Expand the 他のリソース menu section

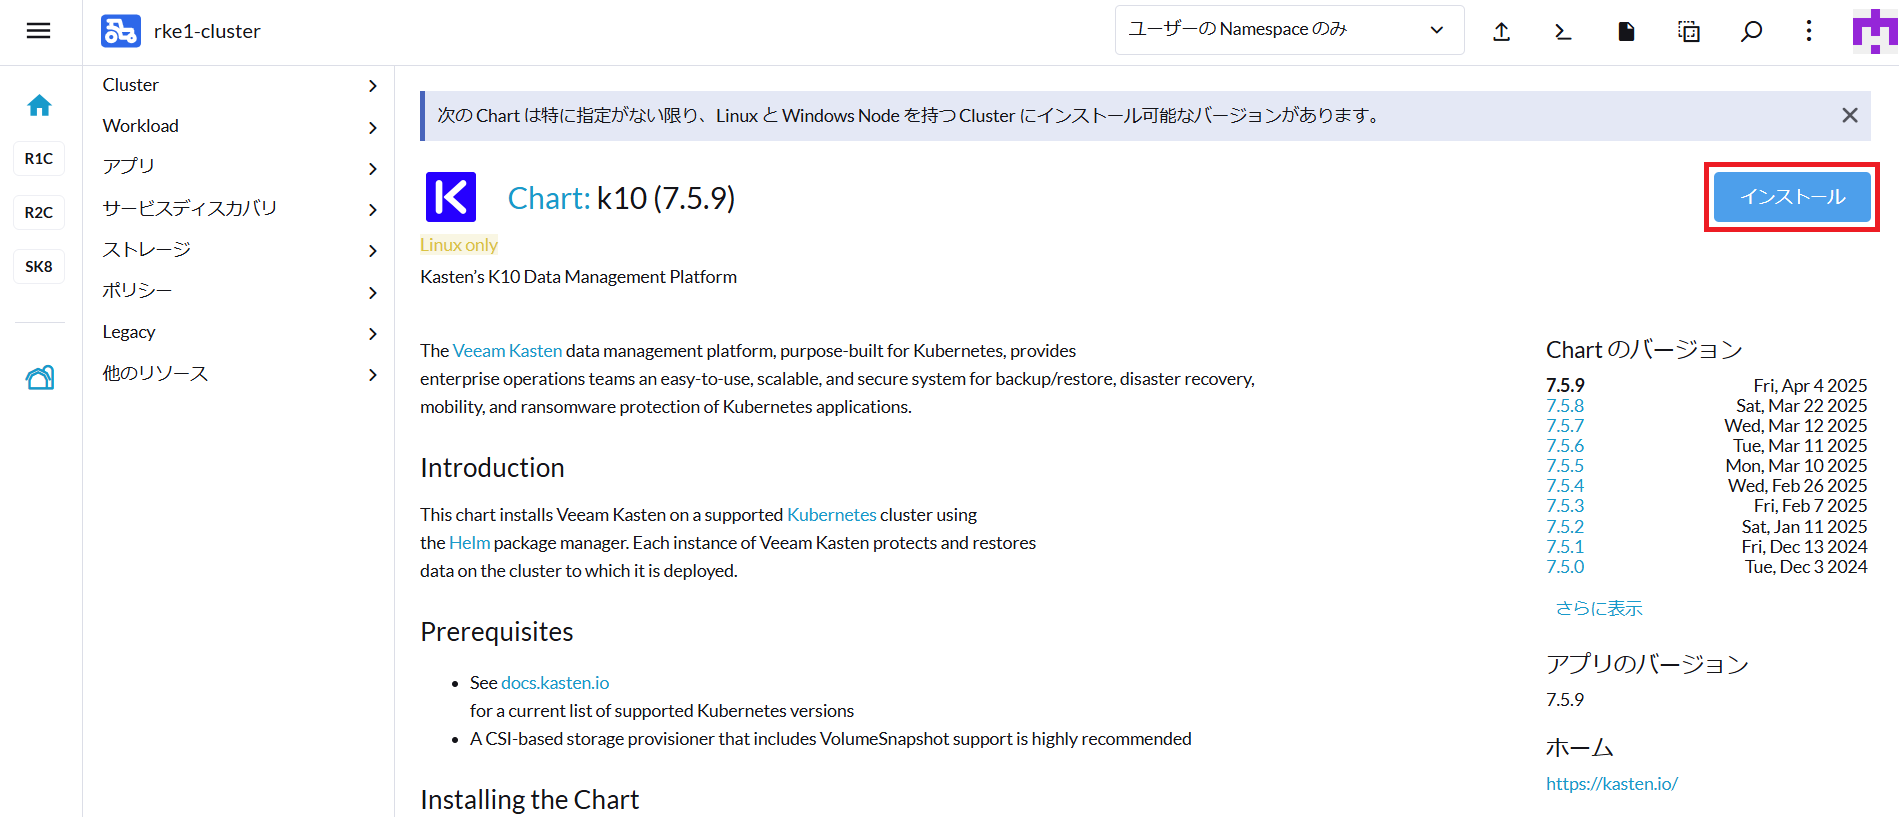point(373,374)
